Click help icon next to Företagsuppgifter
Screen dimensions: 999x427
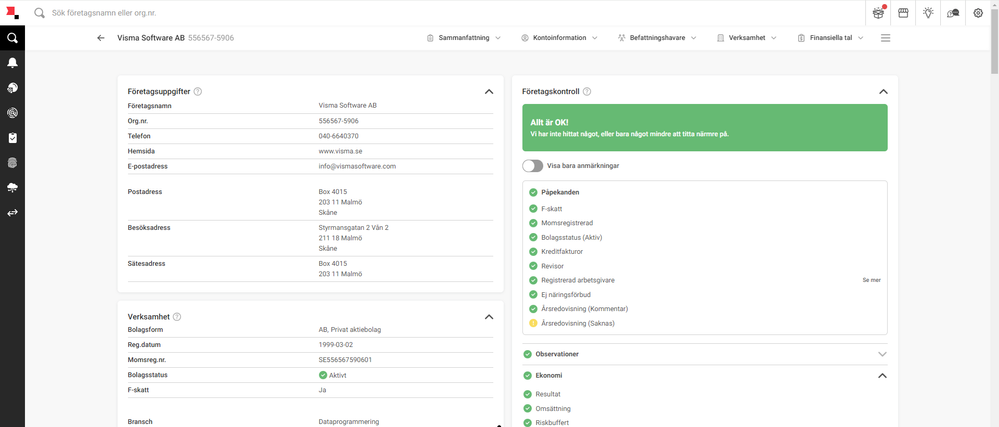198,91
